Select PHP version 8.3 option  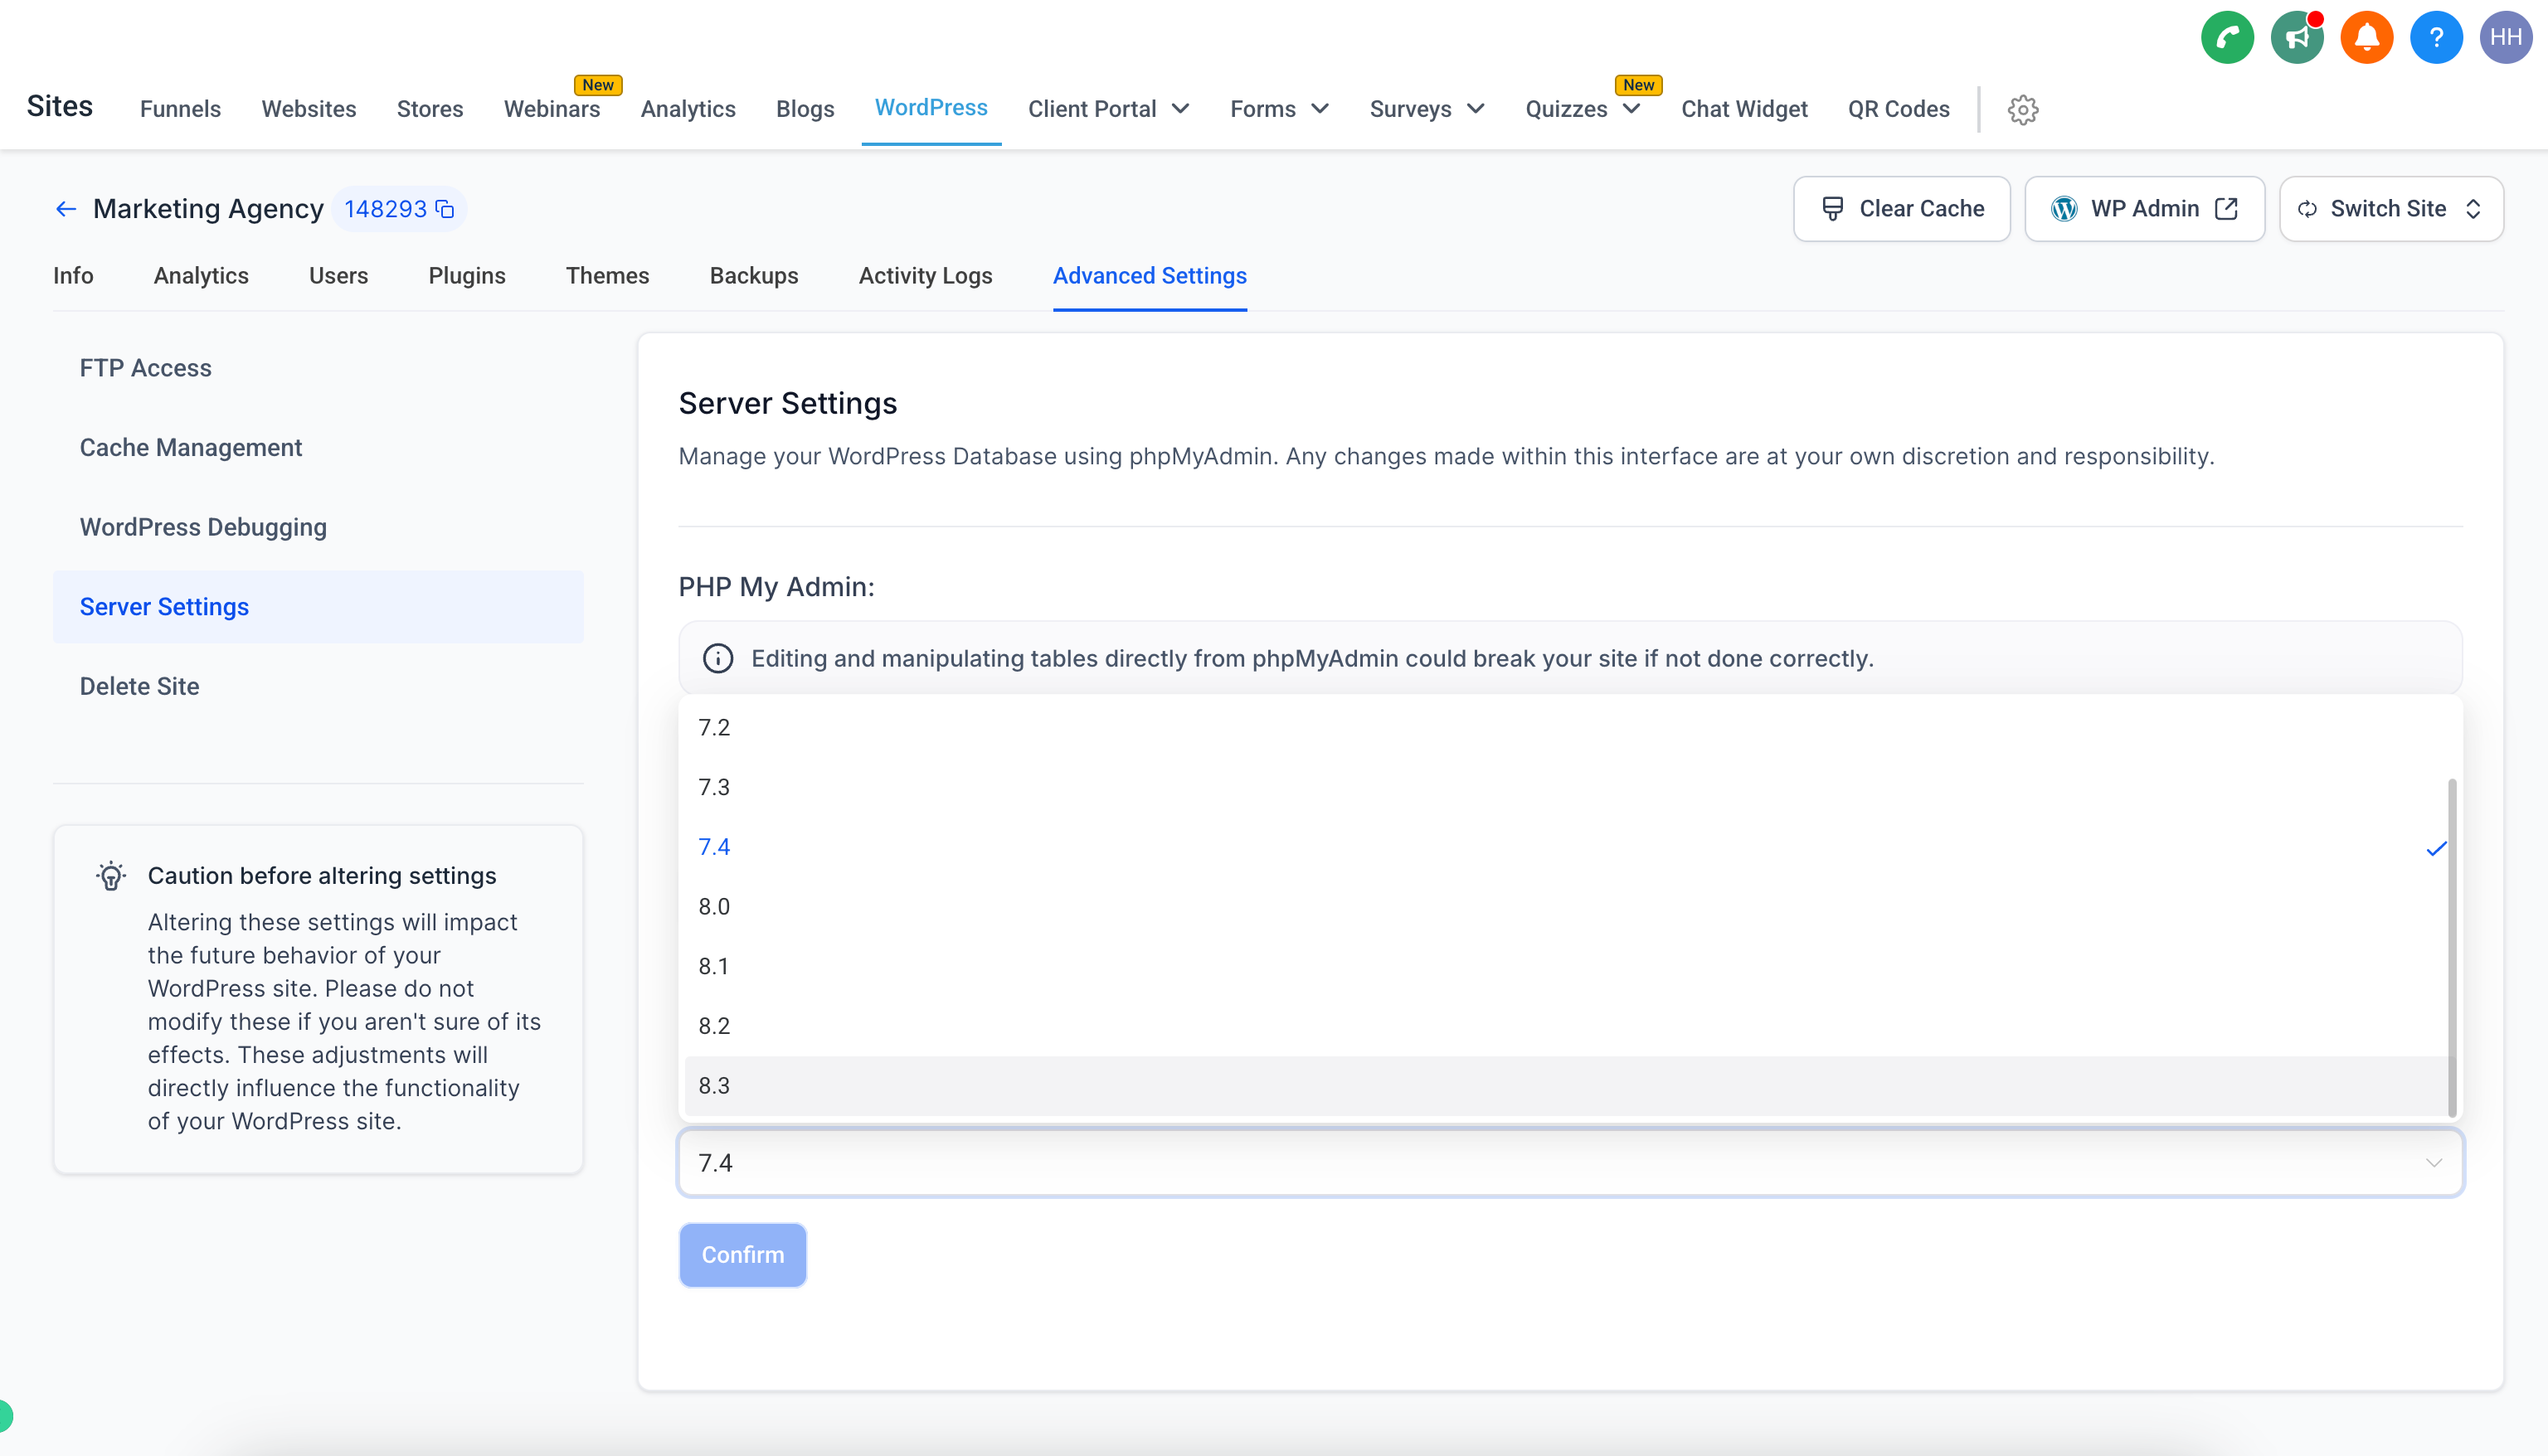tap(714, 1085)
